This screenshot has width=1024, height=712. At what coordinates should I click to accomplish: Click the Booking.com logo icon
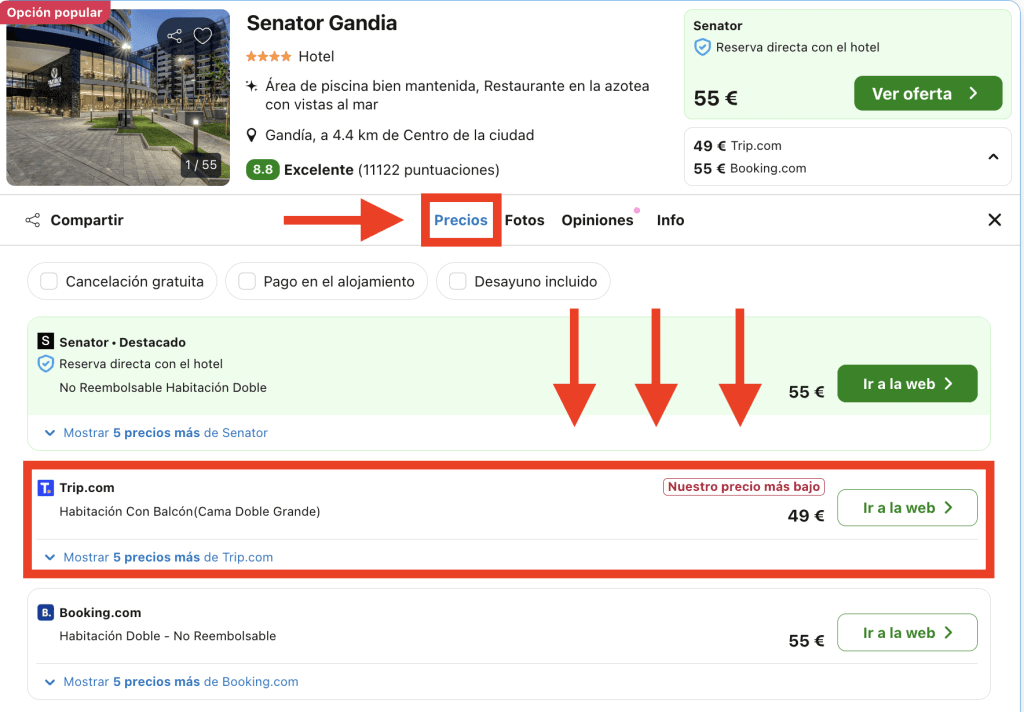click(45, 613)
